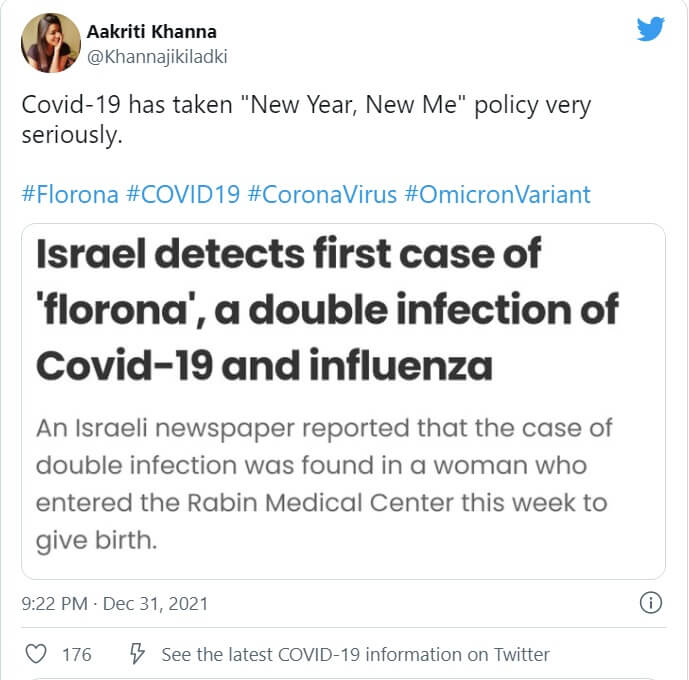Click the lightning bolt icon
This screenshot has width=689, height=680.
click(x=139, y=655)
